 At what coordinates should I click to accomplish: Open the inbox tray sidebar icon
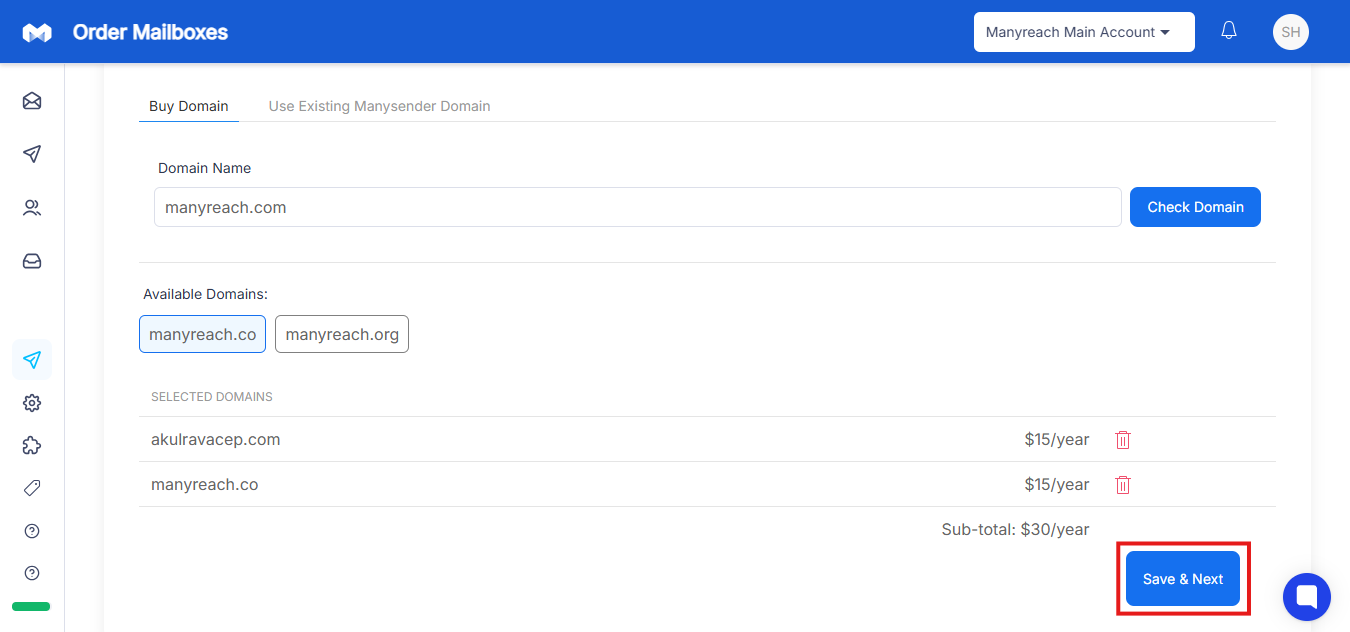pyautogui.click(x=32, y=261)
